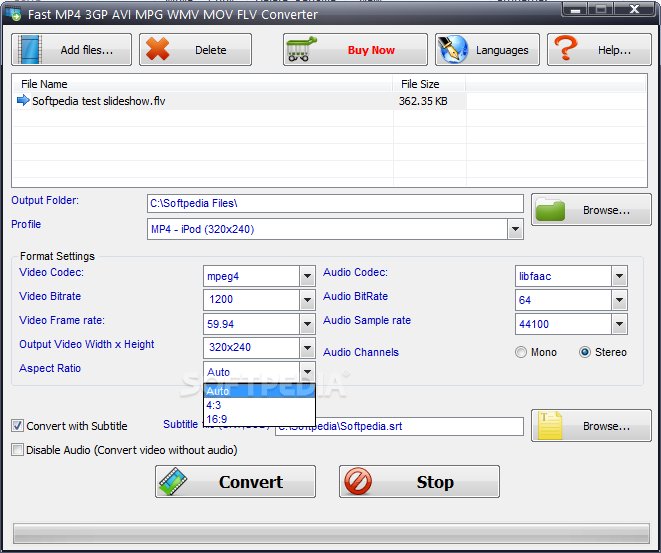The width and height of the screenshot is (661, 553).
Task: Click the Add files... button label
Action: pos(87,50)
